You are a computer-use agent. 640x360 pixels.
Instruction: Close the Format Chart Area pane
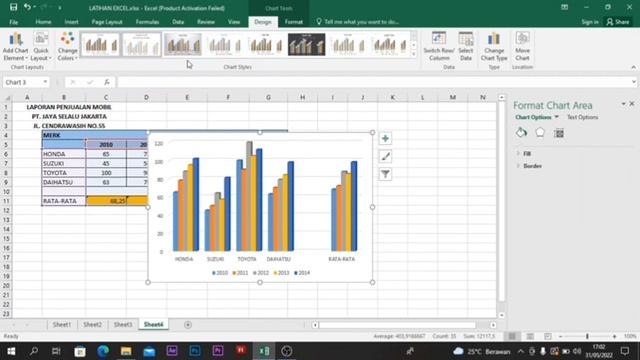coord(632,104)
